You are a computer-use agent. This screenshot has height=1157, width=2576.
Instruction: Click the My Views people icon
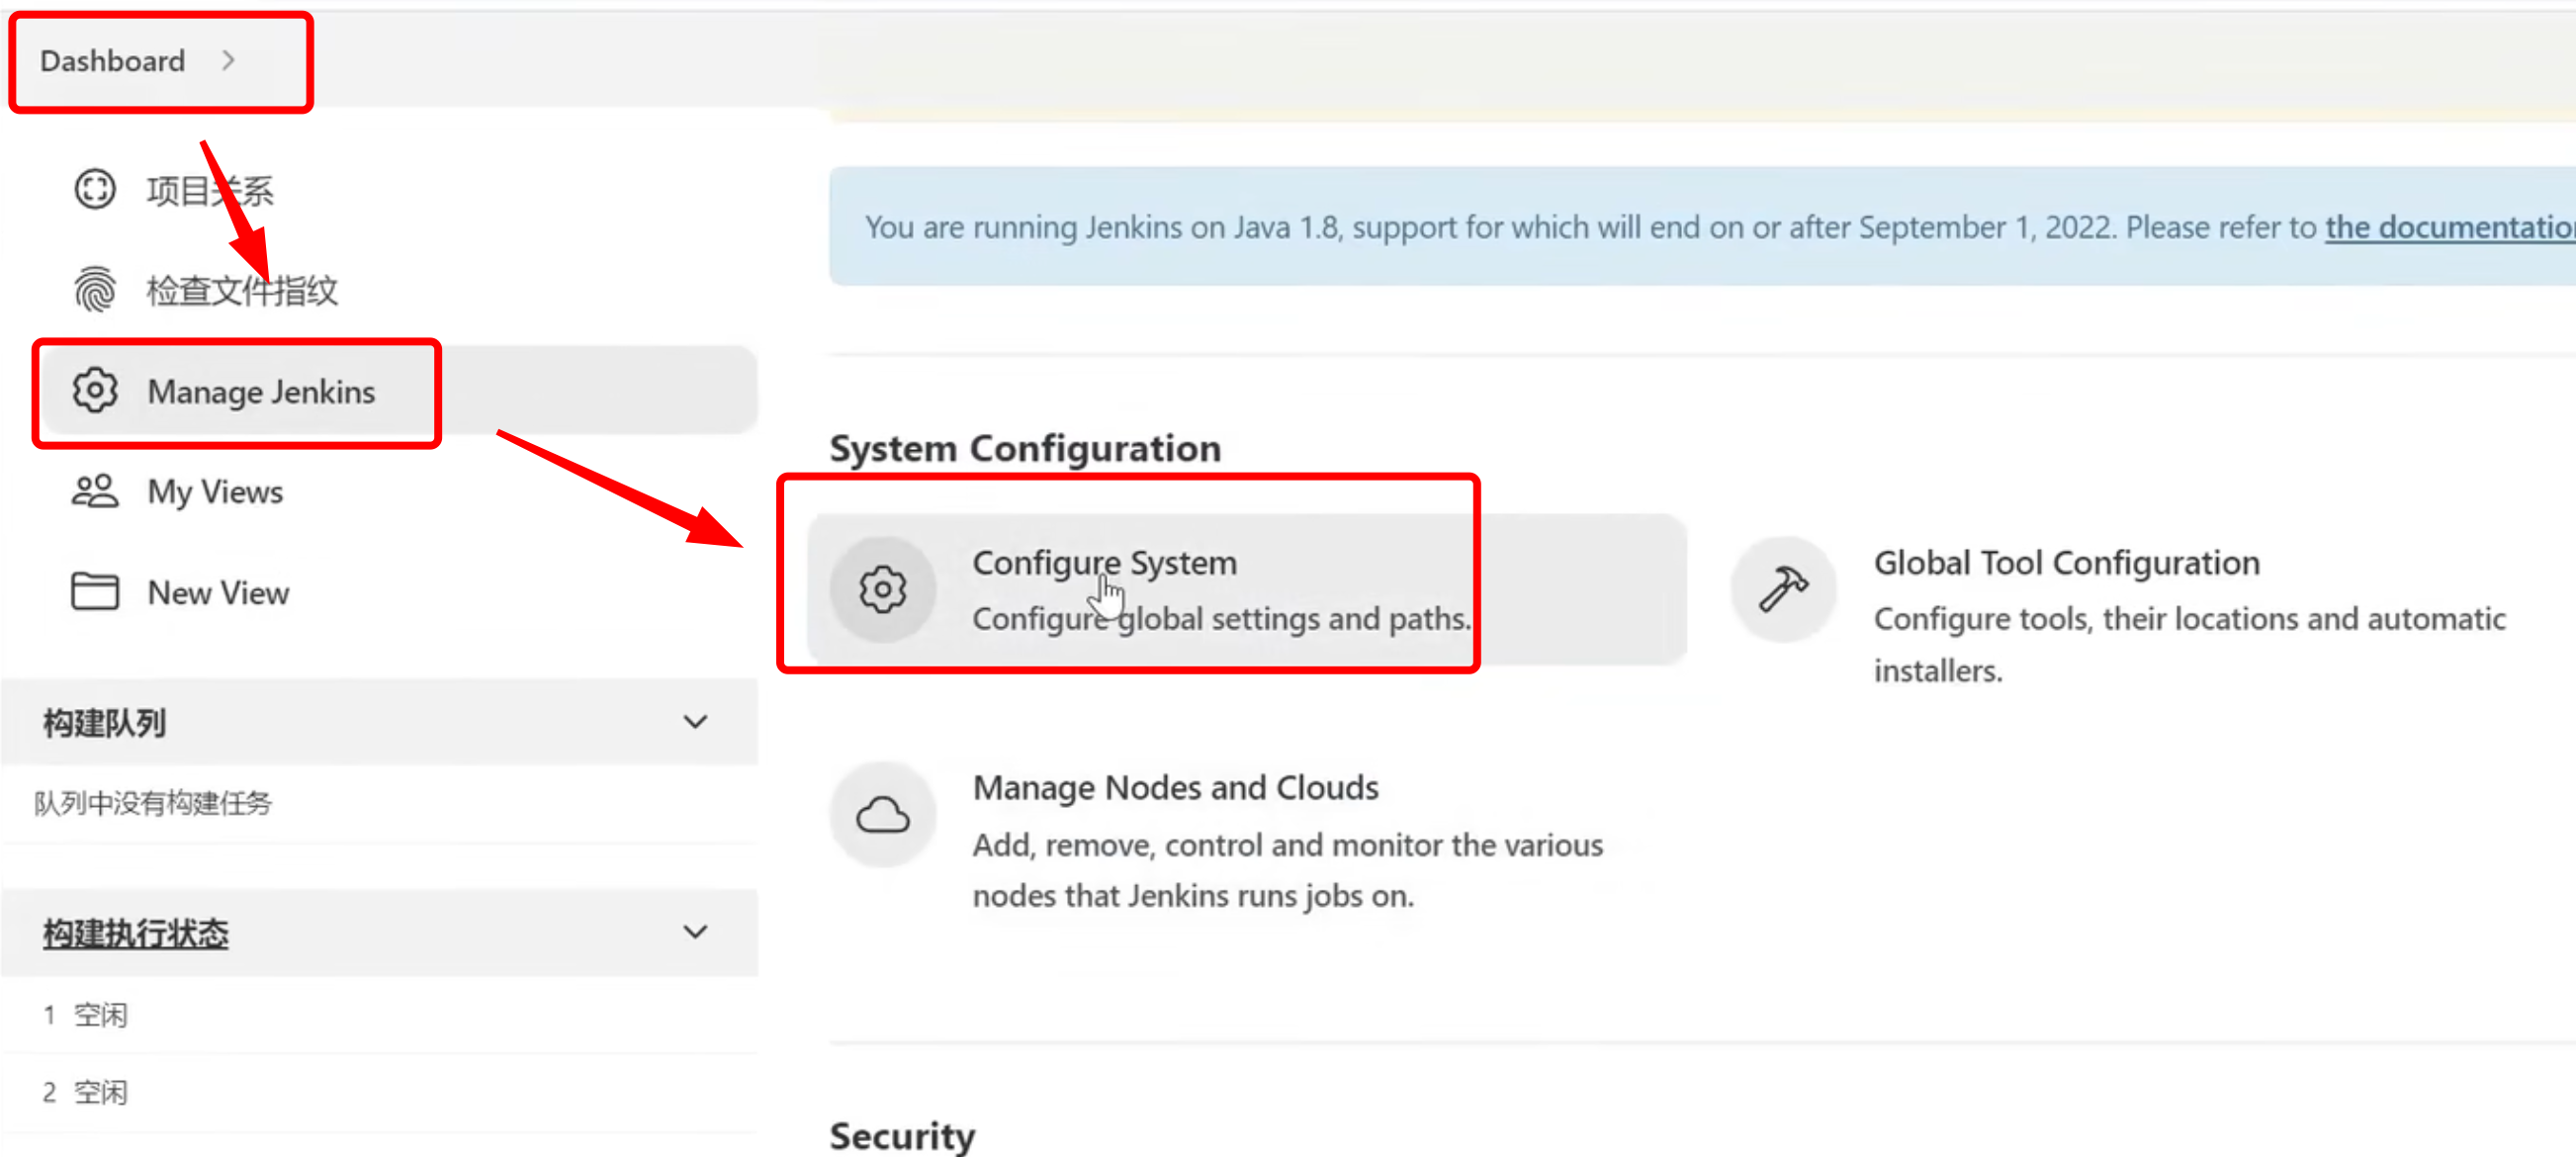click(x=95, y=491)
